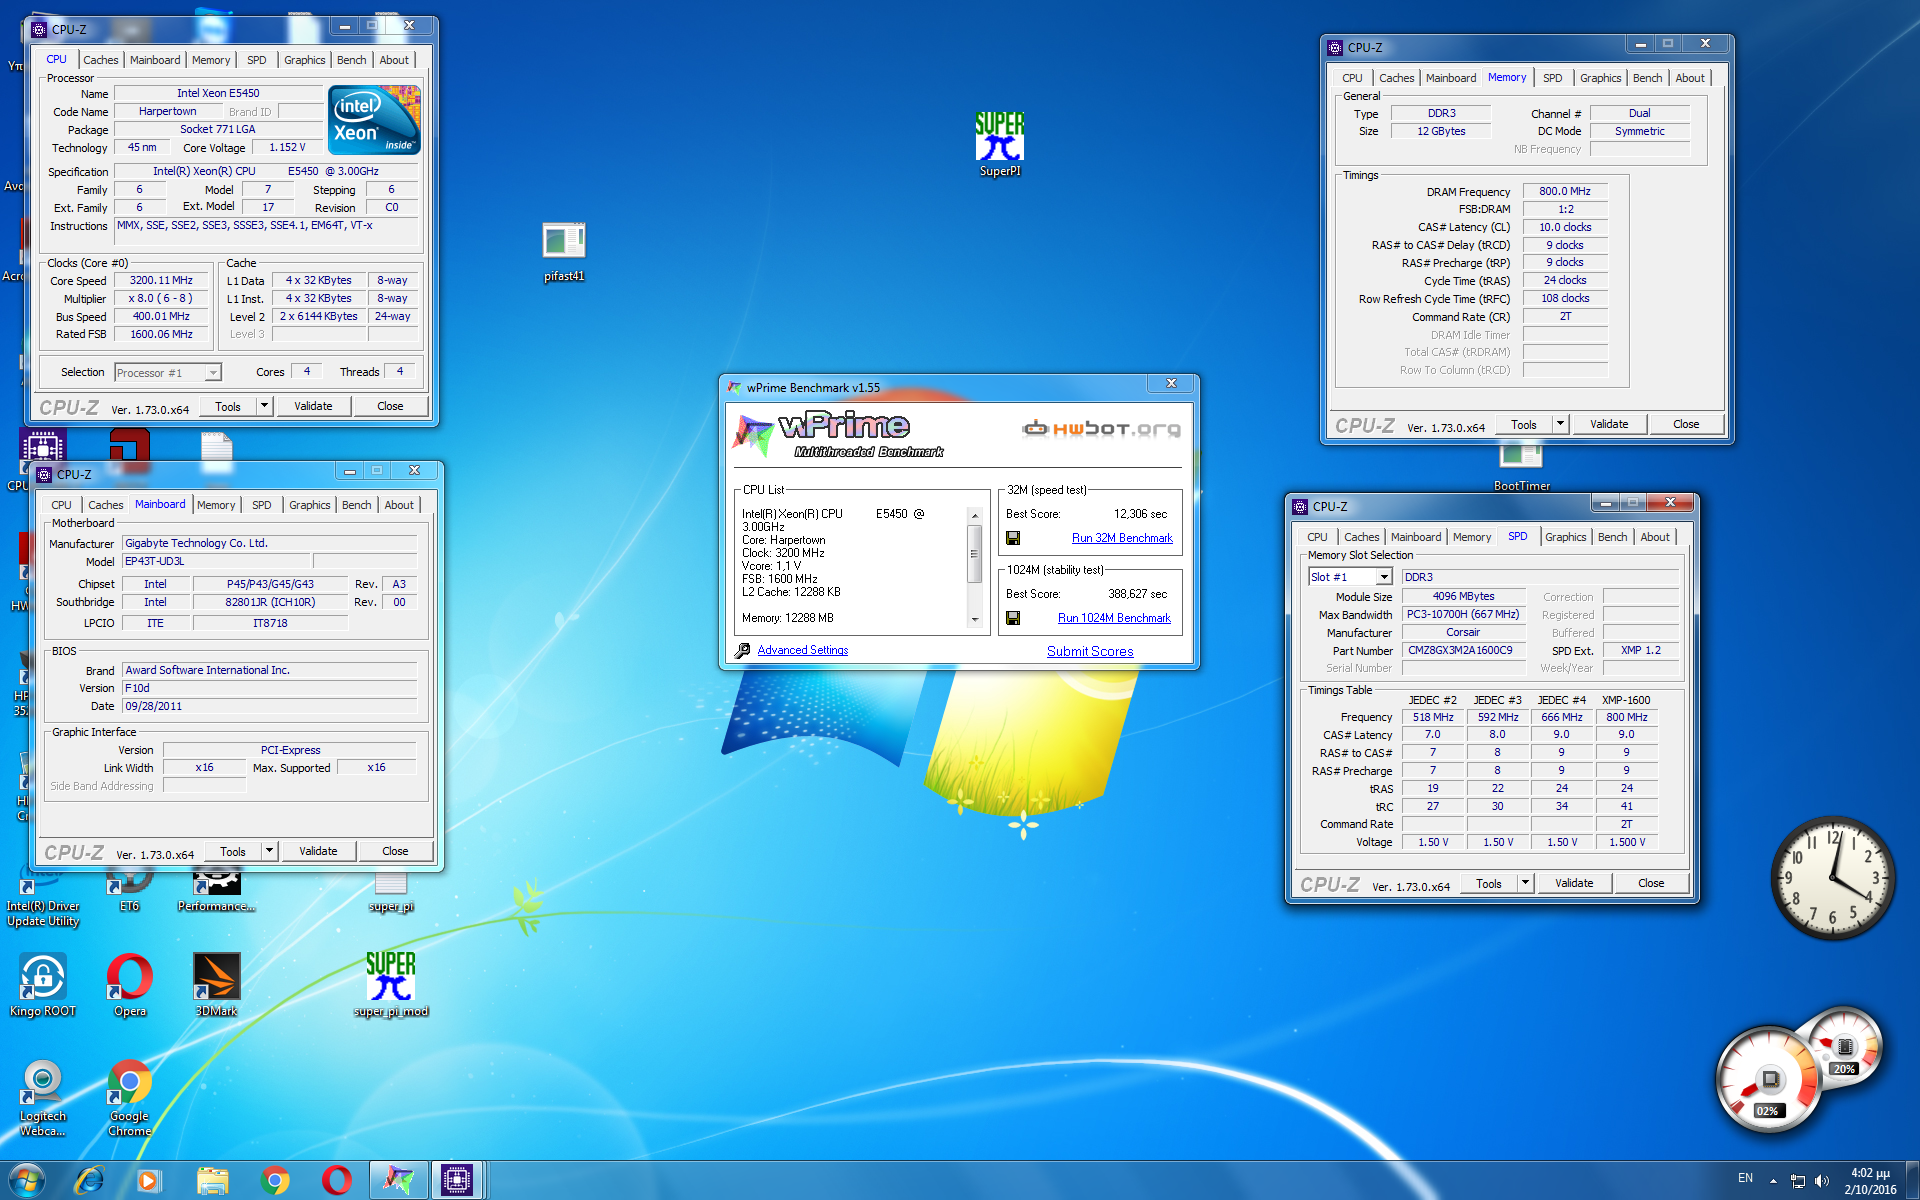Open Processor #1 selection dropdown

212,373
